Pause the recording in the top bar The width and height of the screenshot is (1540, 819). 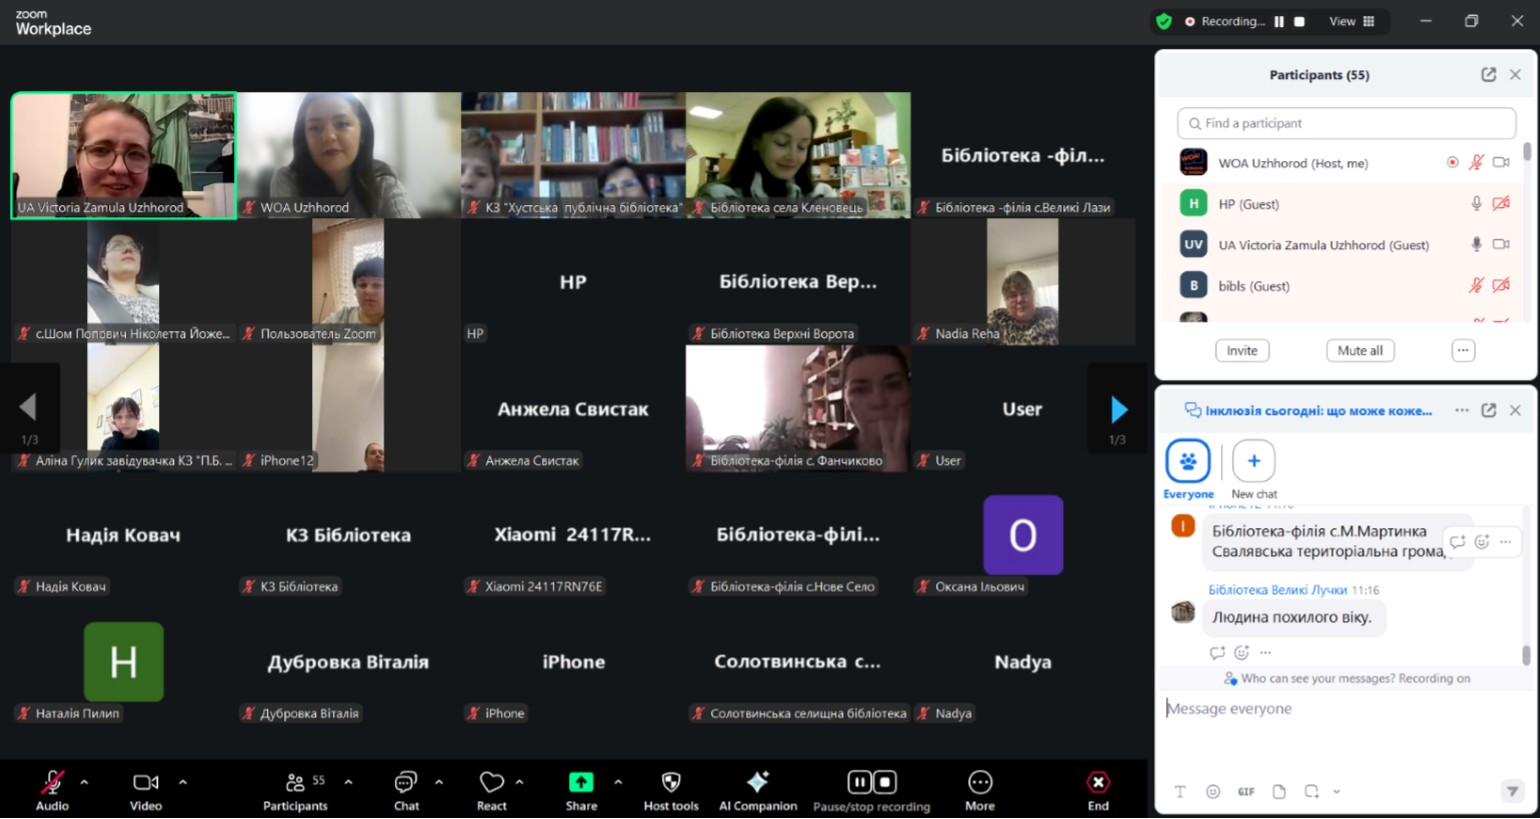pyautogui.click(x=1279, y=21)
